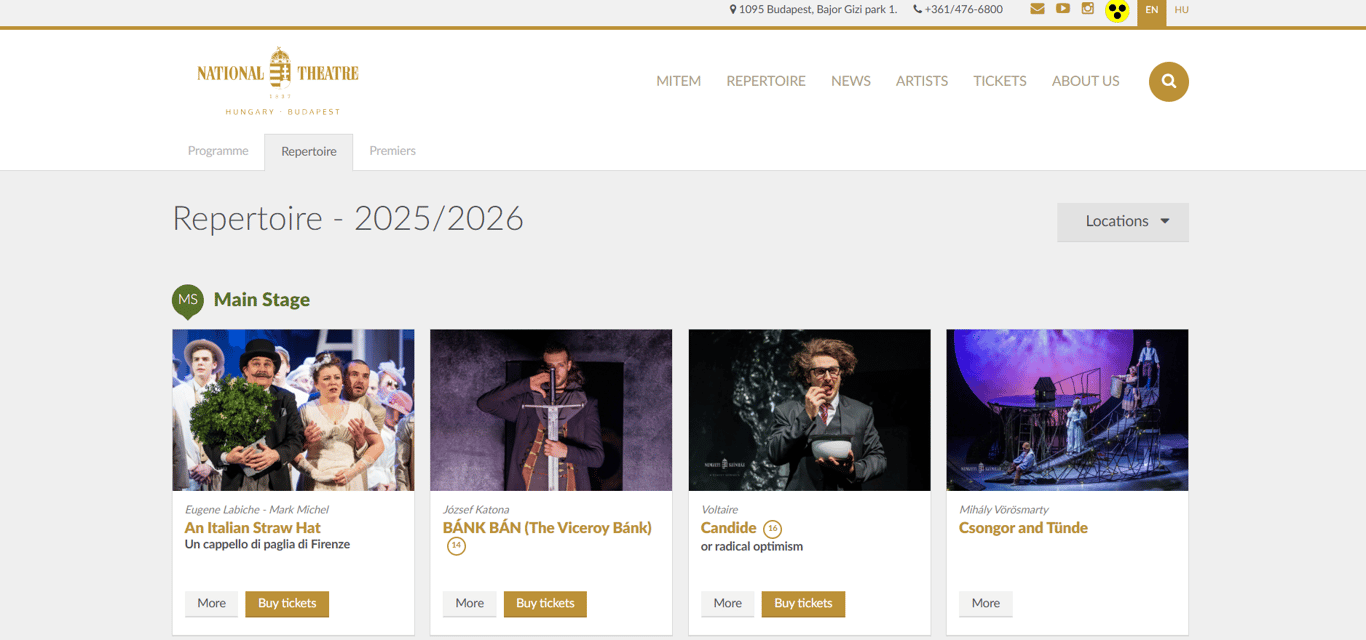
Task: Buy tickets for An Italian Straw Hat
Action: 287,604
